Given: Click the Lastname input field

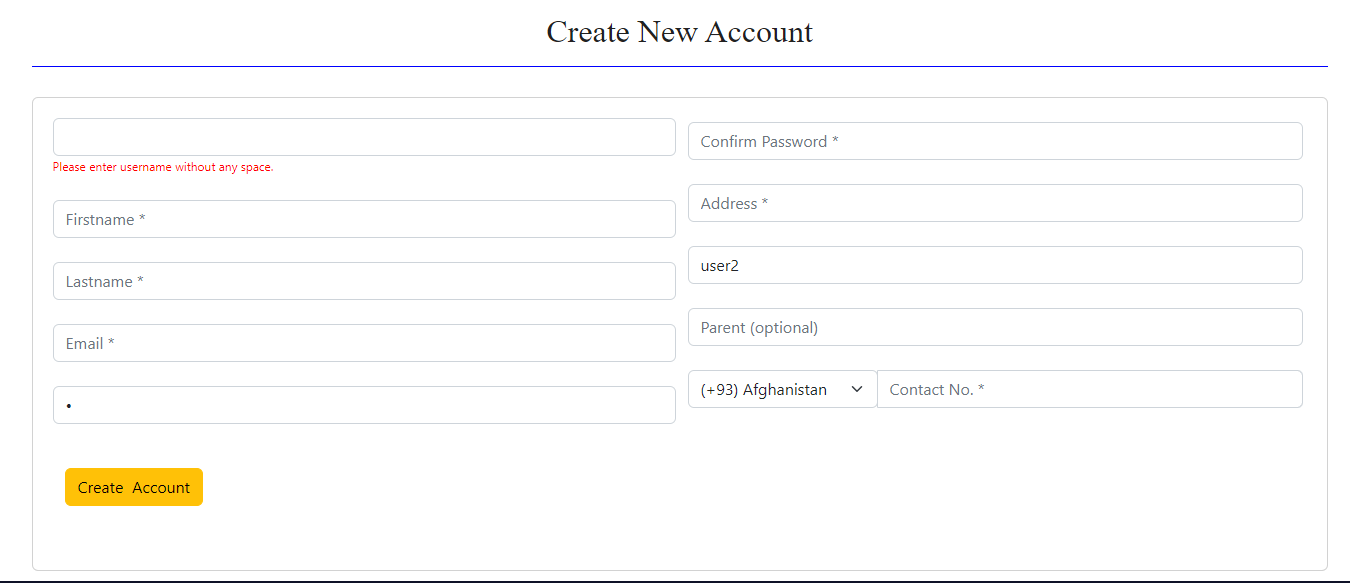Looking at the screenshot, I should (364, 281).
